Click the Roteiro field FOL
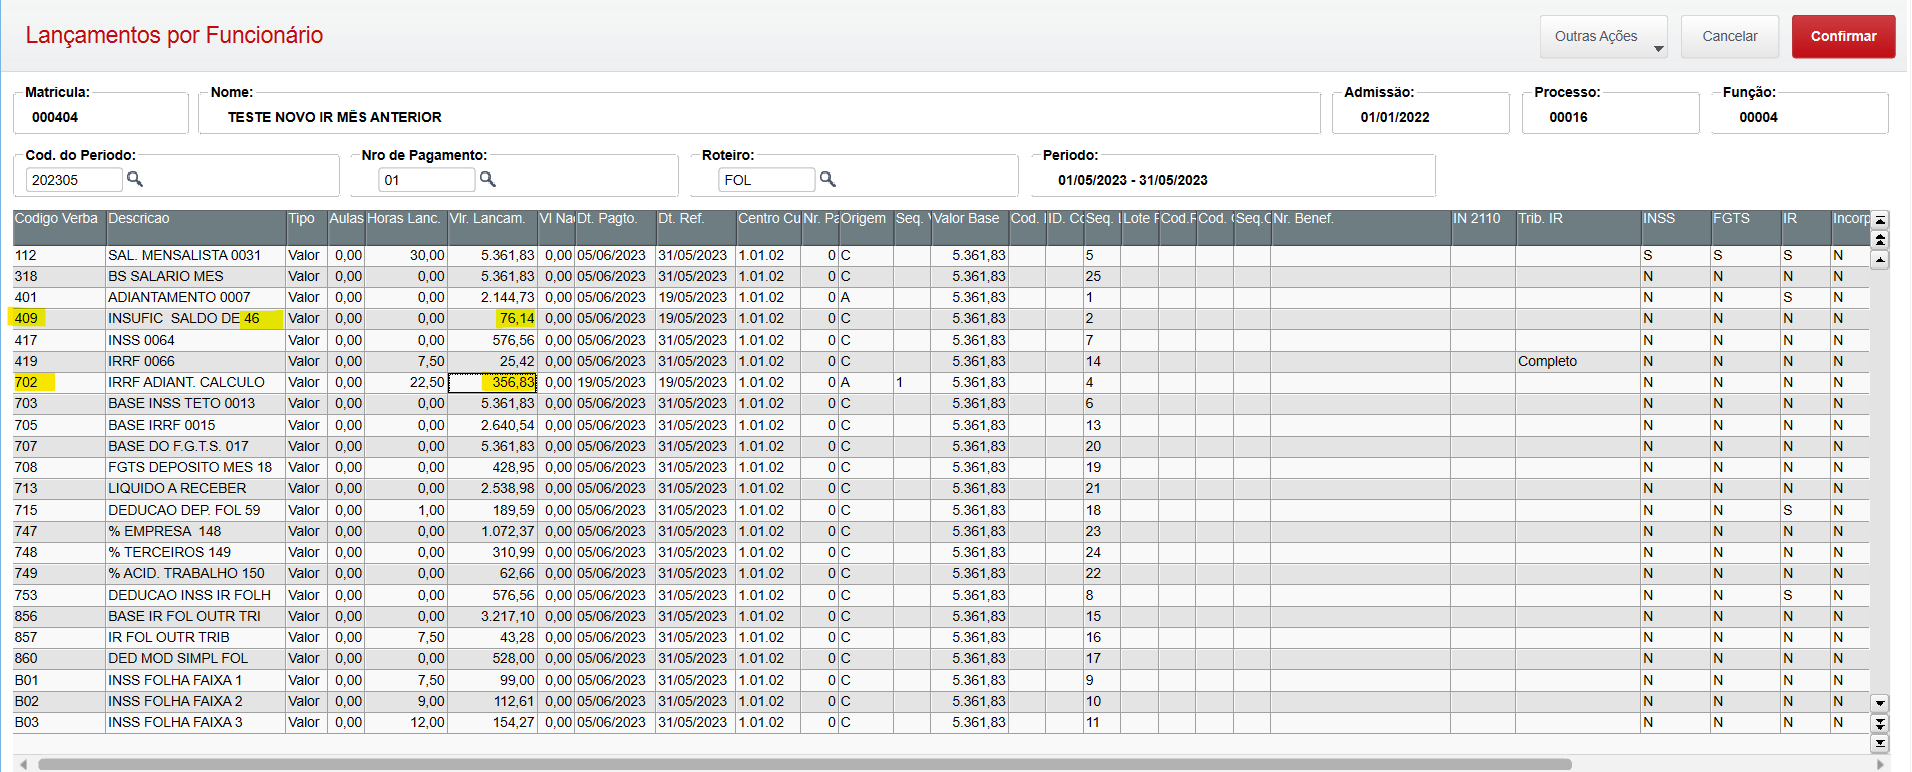Screen dimensions: 1912x772 (766, 180)
